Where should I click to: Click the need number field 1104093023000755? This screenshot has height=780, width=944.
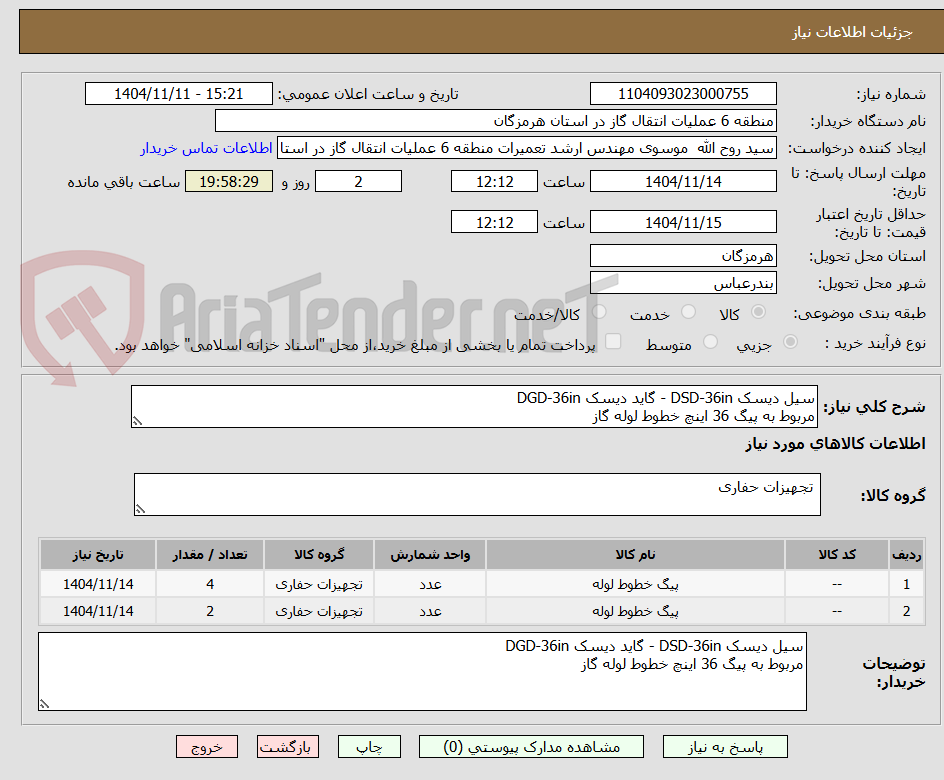[683, 94]
